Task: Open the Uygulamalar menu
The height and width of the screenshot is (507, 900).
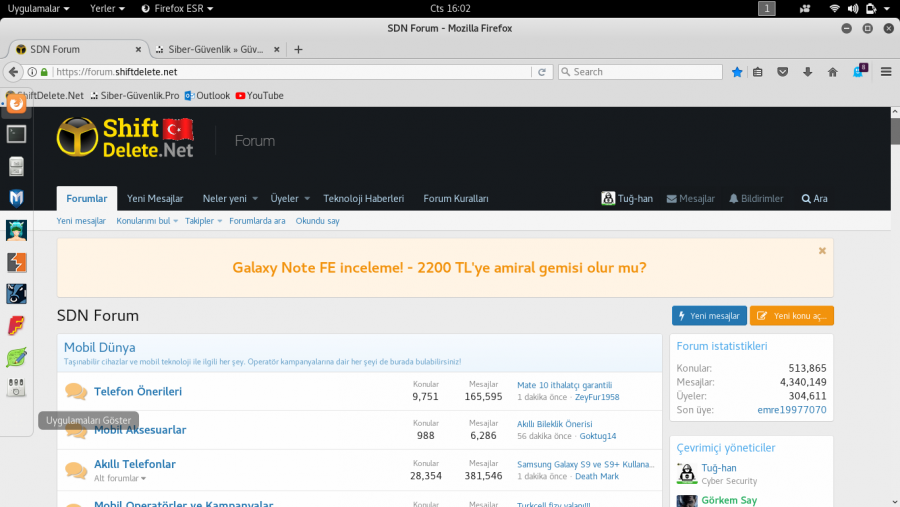Action: point(38,9)
